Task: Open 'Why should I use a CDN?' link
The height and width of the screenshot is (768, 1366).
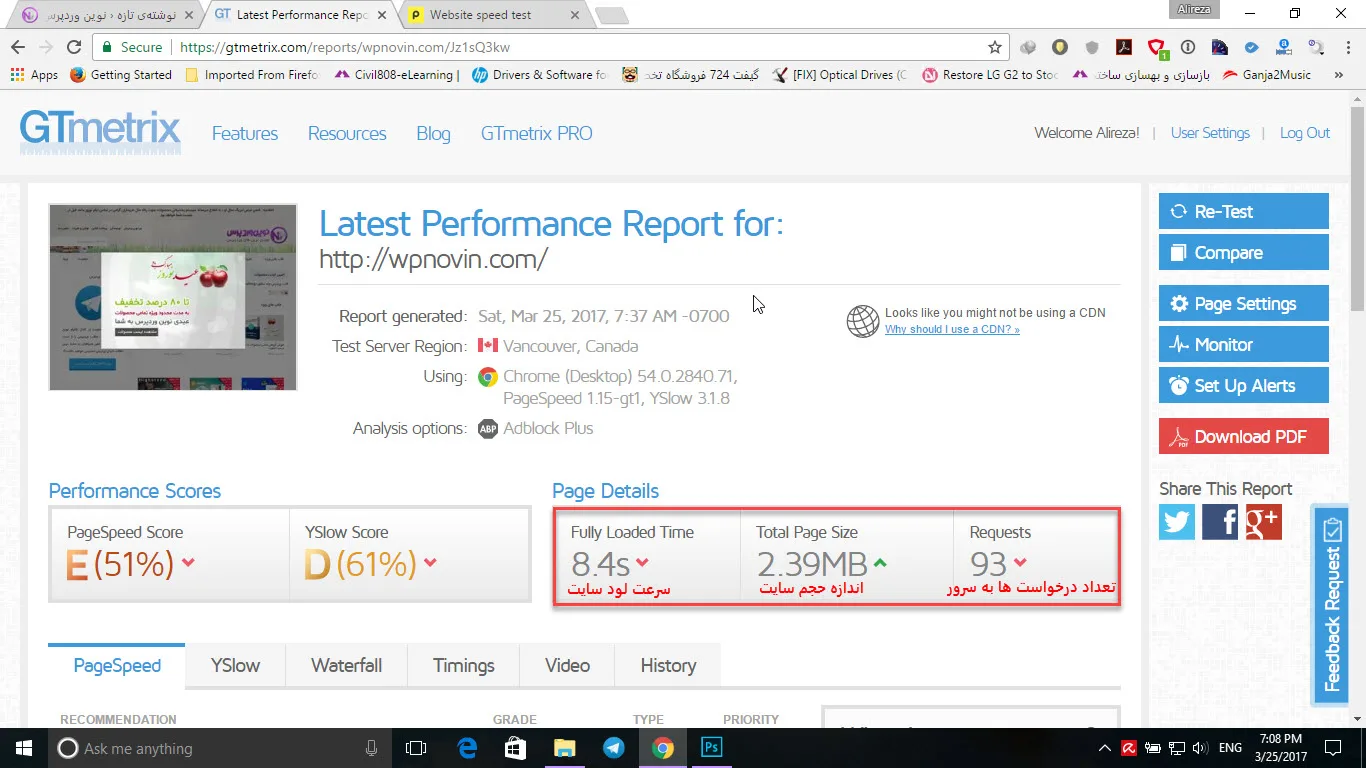Action: 952,329
